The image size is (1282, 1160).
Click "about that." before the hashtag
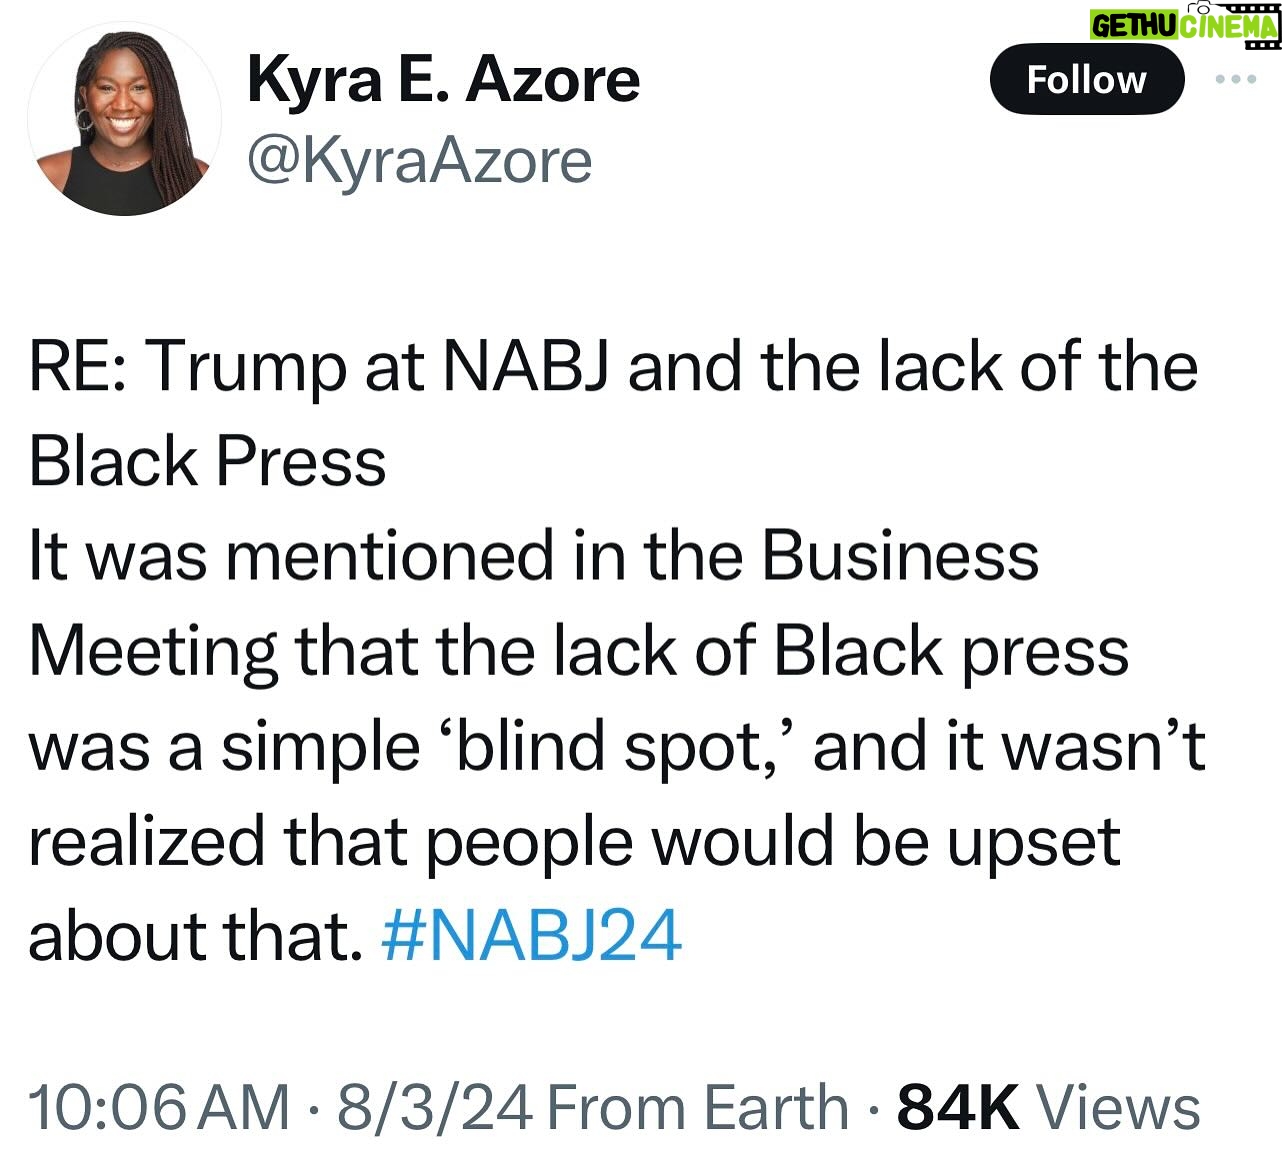(194, 936)
